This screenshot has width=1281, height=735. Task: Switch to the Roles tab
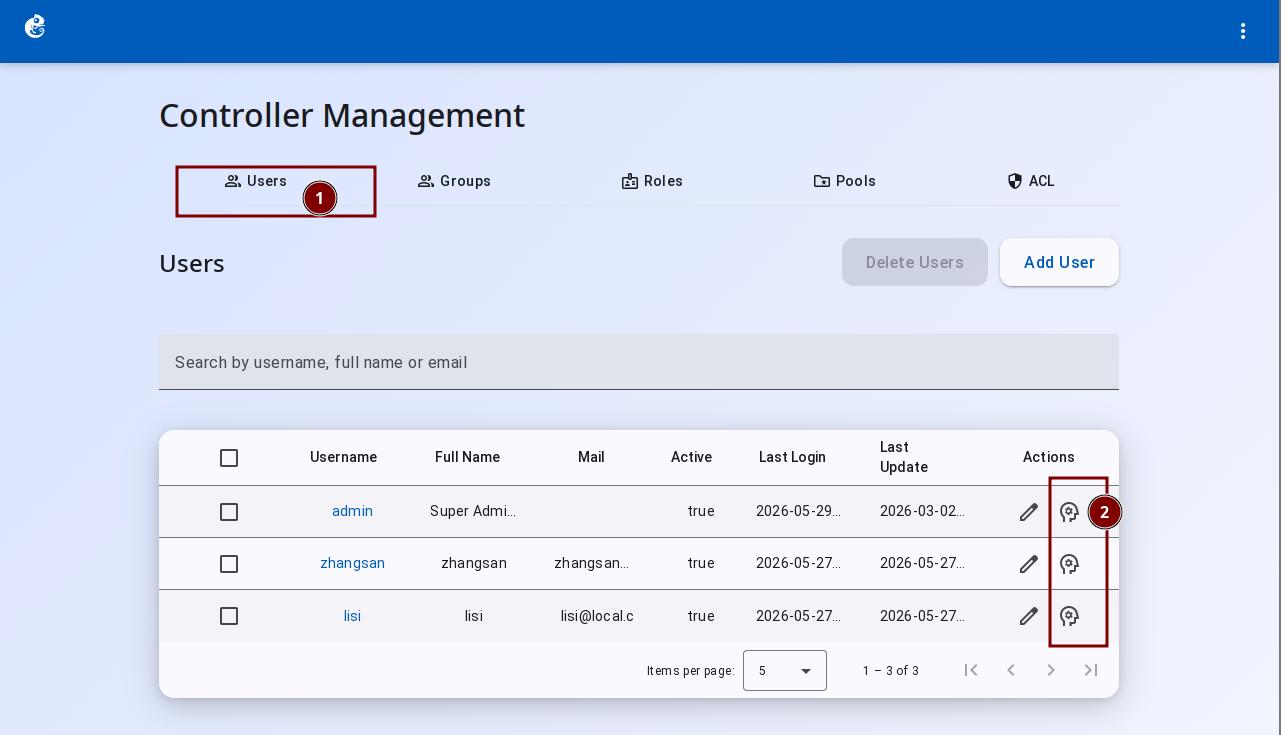[652, 181]
